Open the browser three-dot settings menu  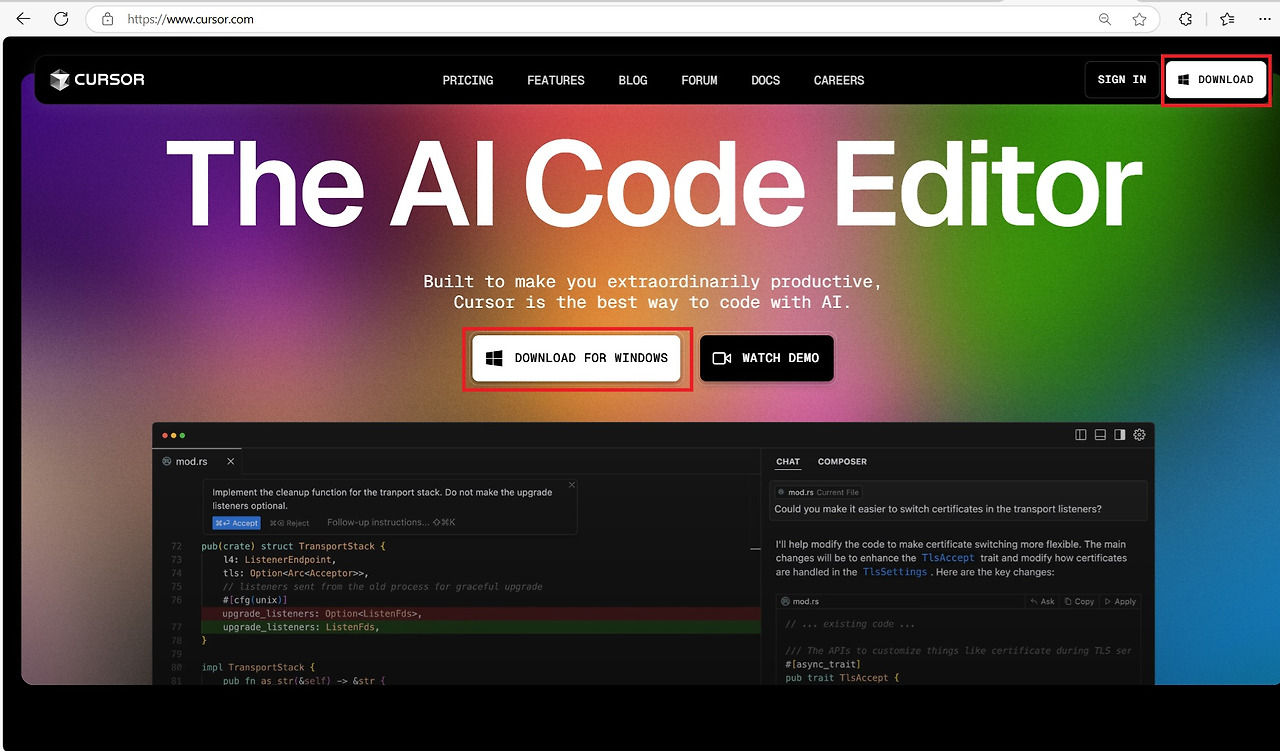[x=1263, y=19]
